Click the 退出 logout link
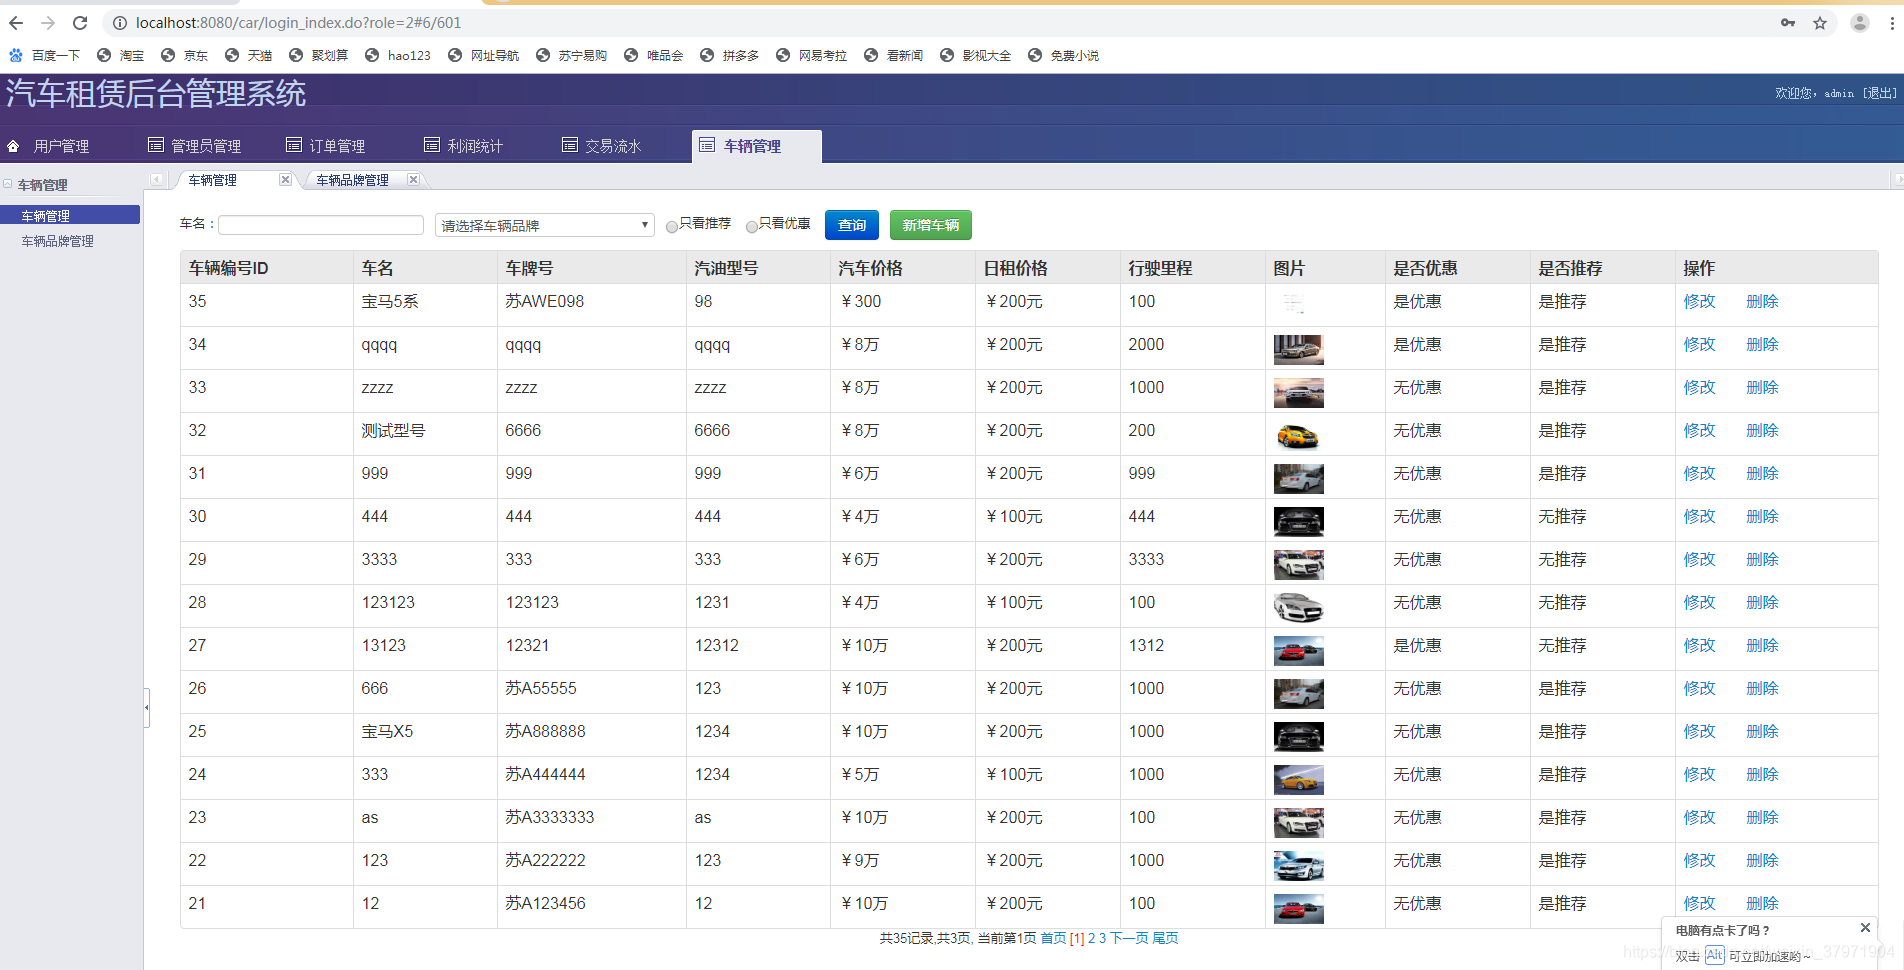Screen dimensions: 1904x970 coord(1880,93)
